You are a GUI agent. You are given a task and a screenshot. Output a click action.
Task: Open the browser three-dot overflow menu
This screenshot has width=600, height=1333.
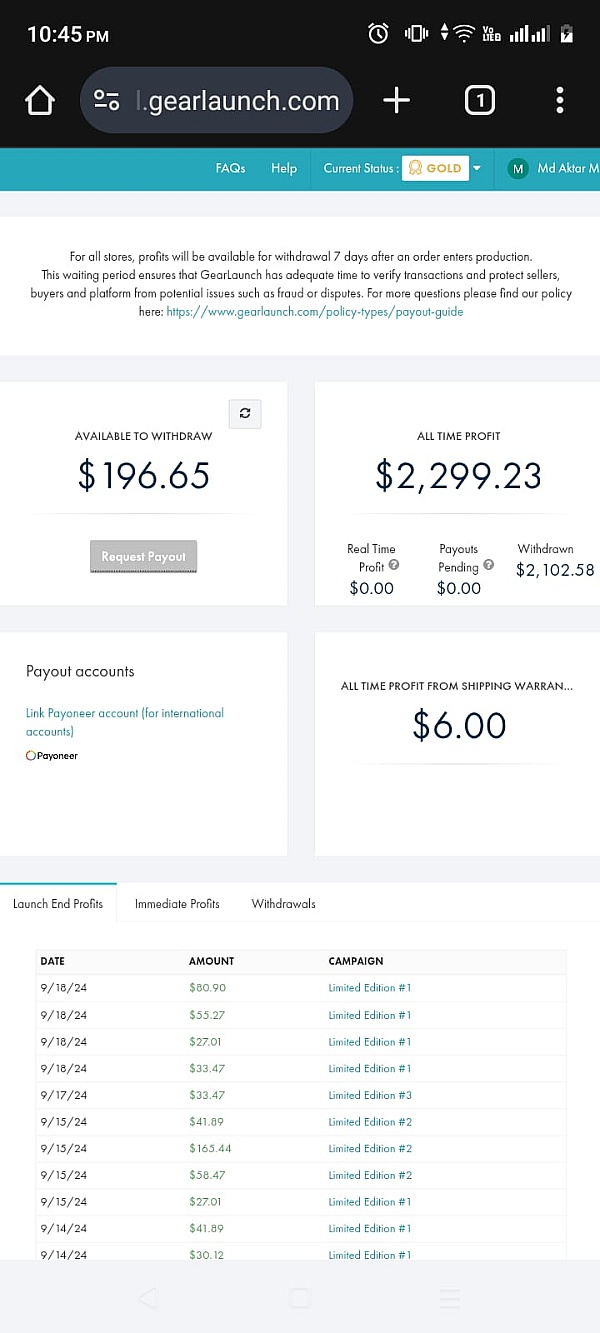[x=559, y=100]
